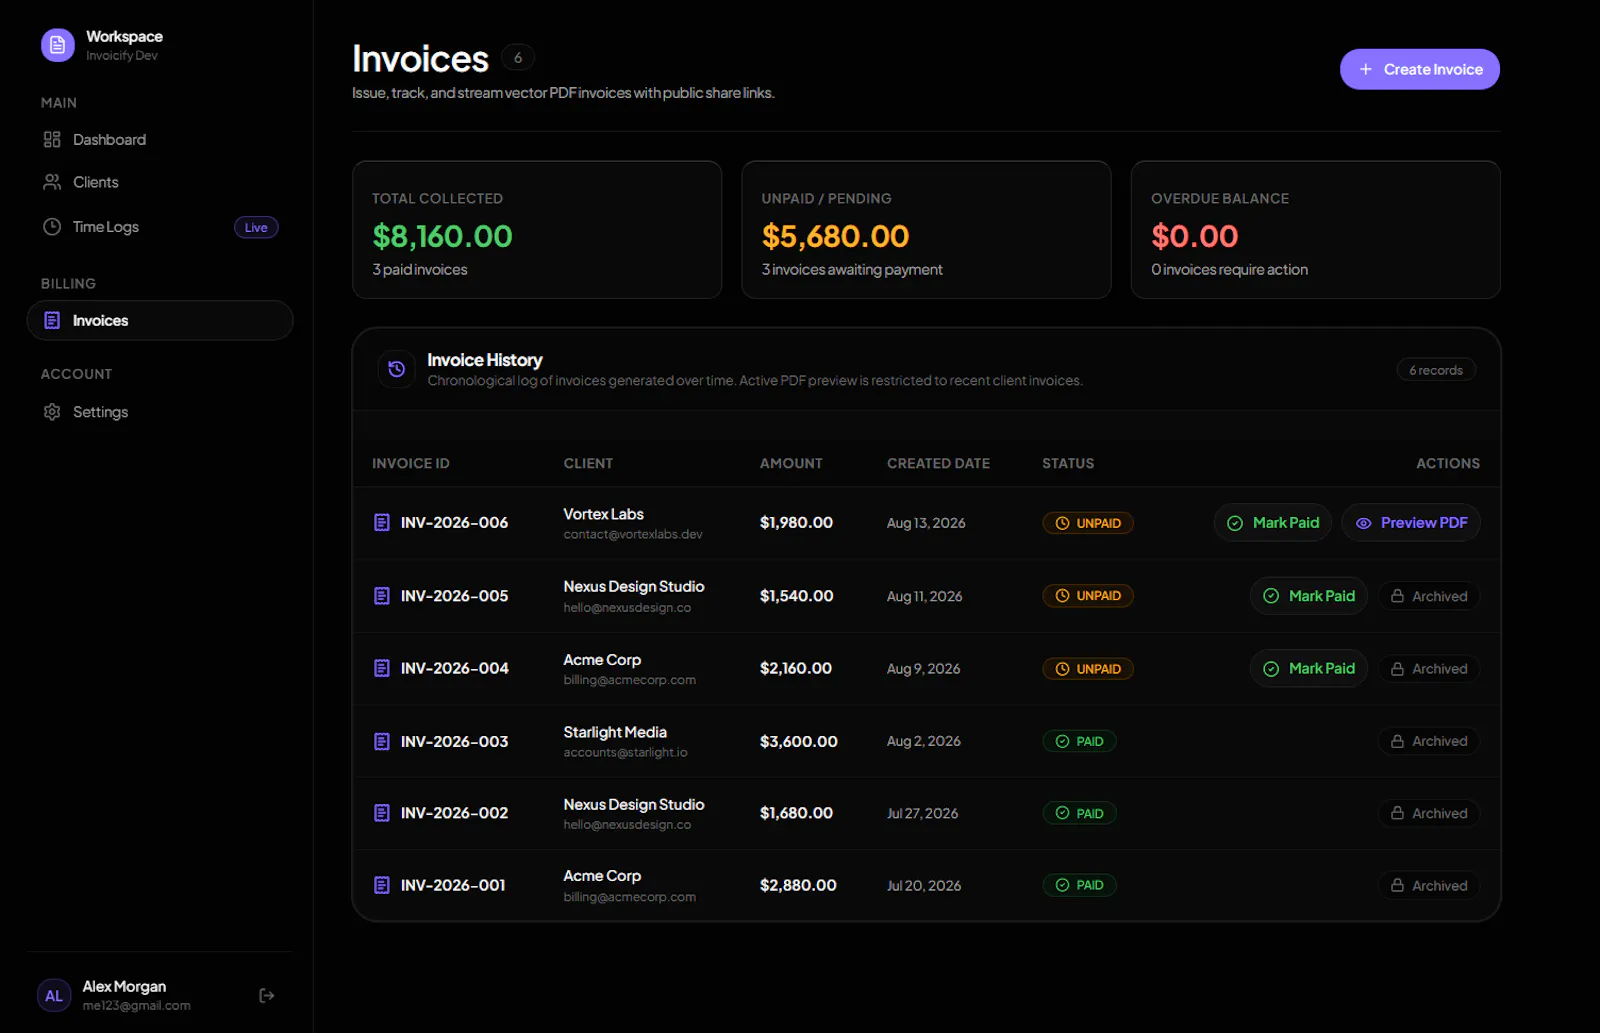This screenshot has width=1600, height=1033.
Task: Click client name Starlight Media
Action: point(615,732)
